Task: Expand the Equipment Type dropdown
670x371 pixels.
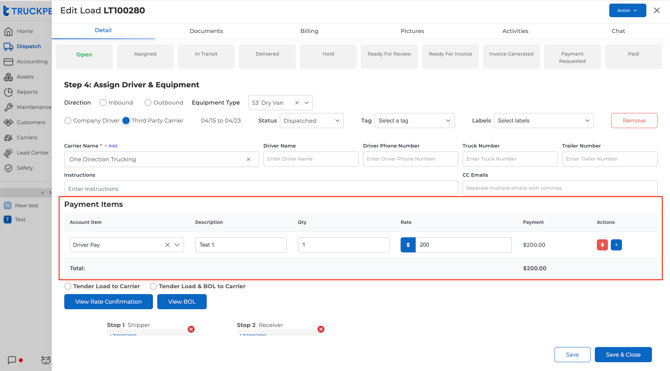Action: [x=306, y=103]
